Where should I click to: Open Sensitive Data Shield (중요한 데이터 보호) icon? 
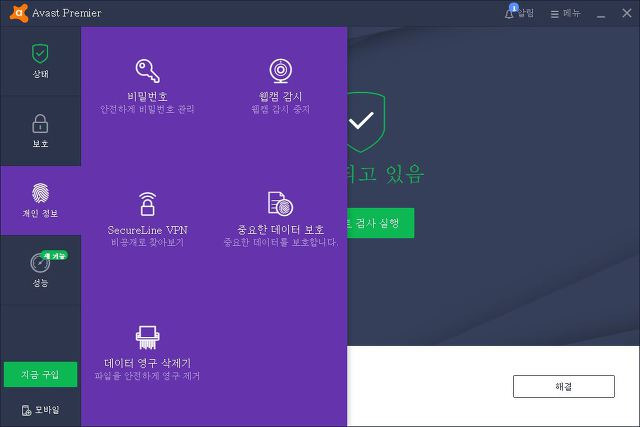[280, 204]
